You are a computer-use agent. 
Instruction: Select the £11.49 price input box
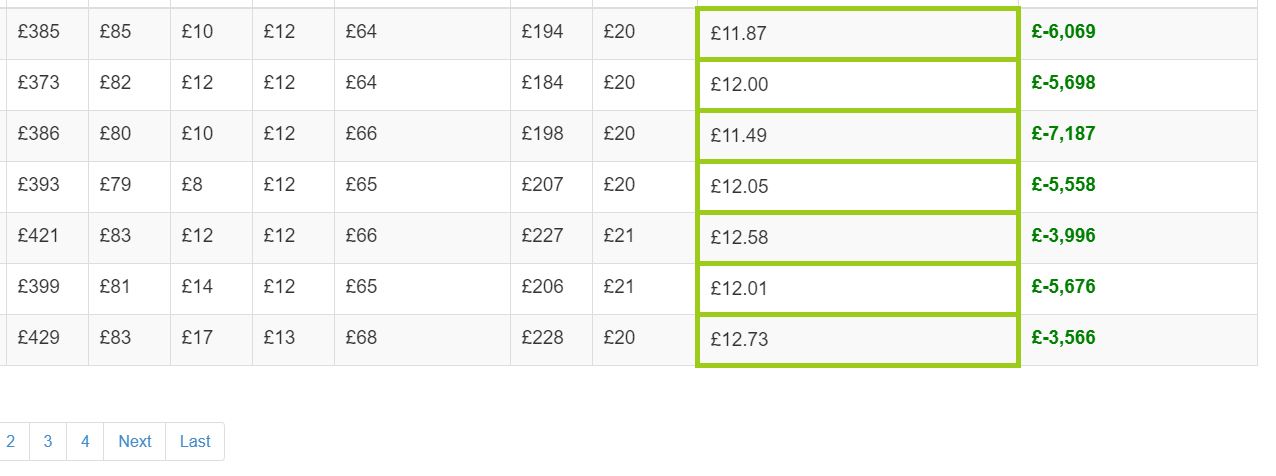[x=857, y=136]
